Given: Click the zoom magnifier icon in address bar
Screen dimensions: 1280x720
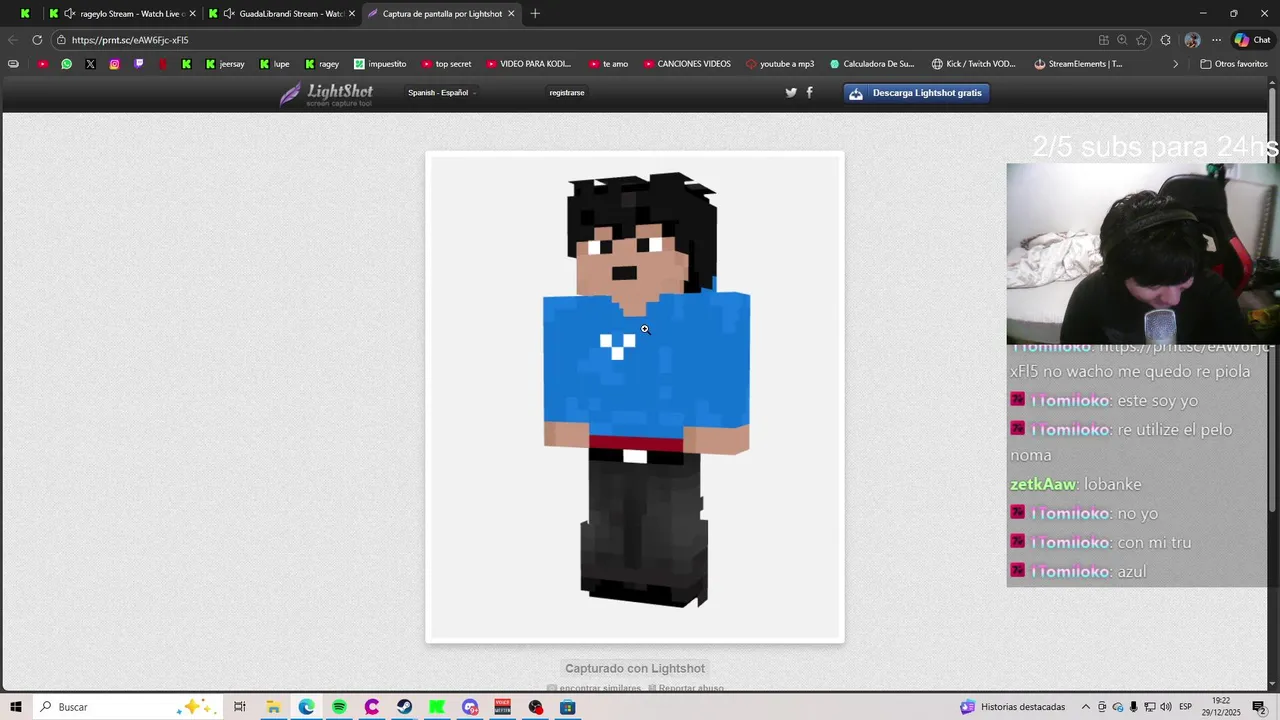Looking at the screenshot, I should click(1122, 40).
